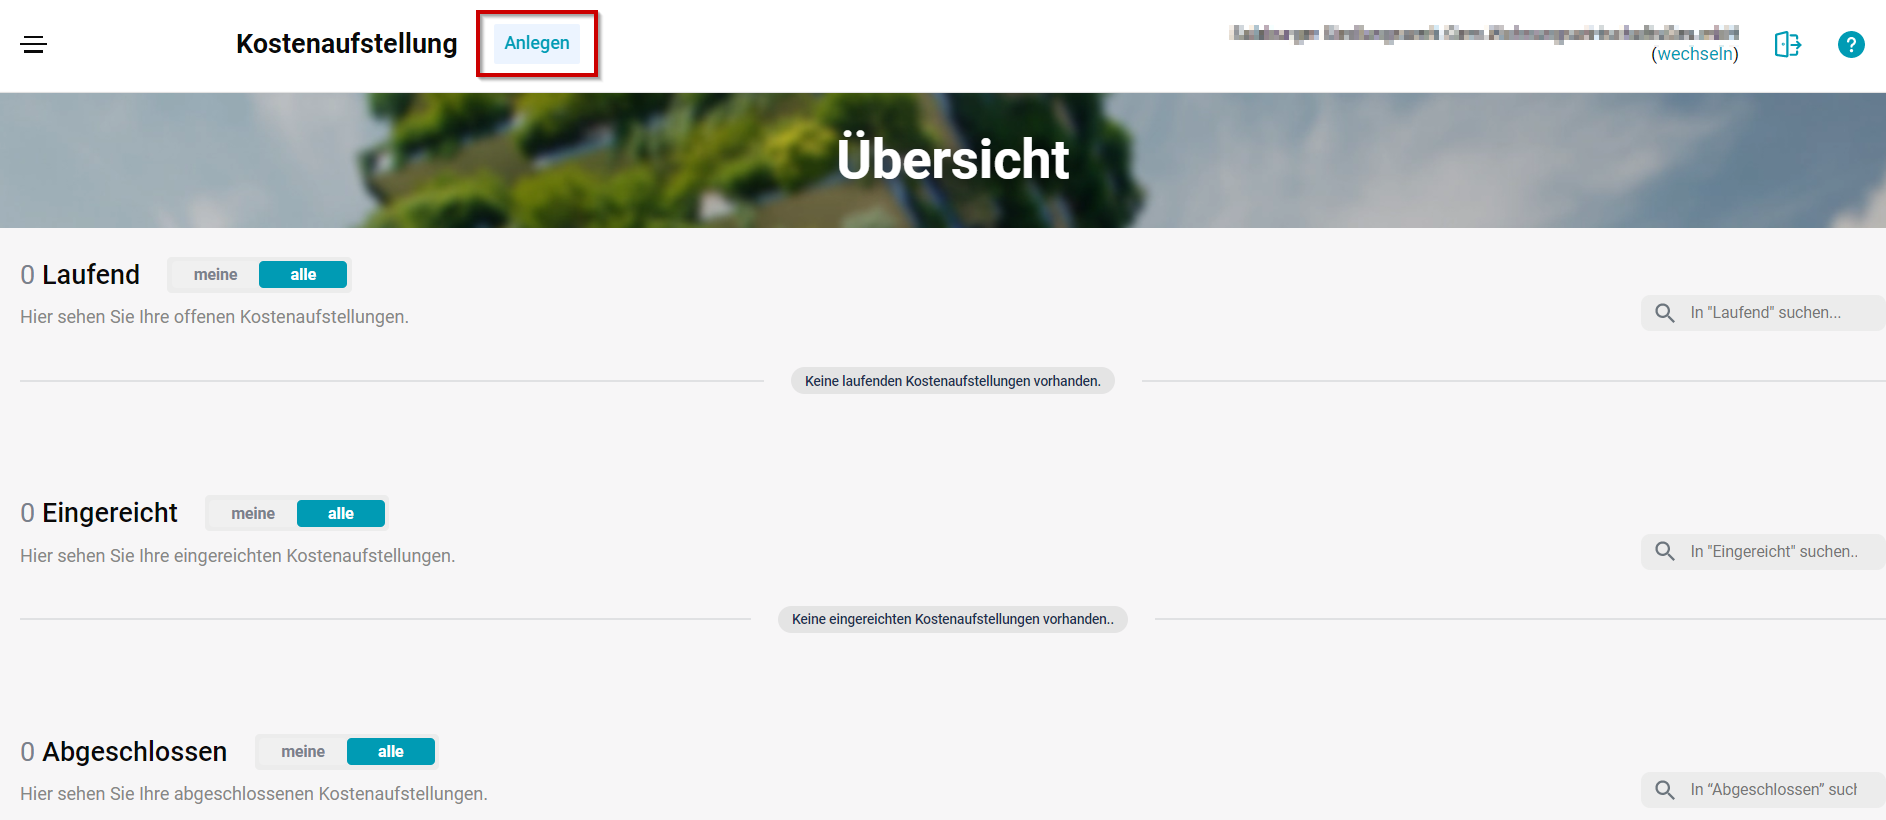1886x820 pixels.
Task: Focus the 'In Eingereicht suchen' search field
Action: [1775, 551]
